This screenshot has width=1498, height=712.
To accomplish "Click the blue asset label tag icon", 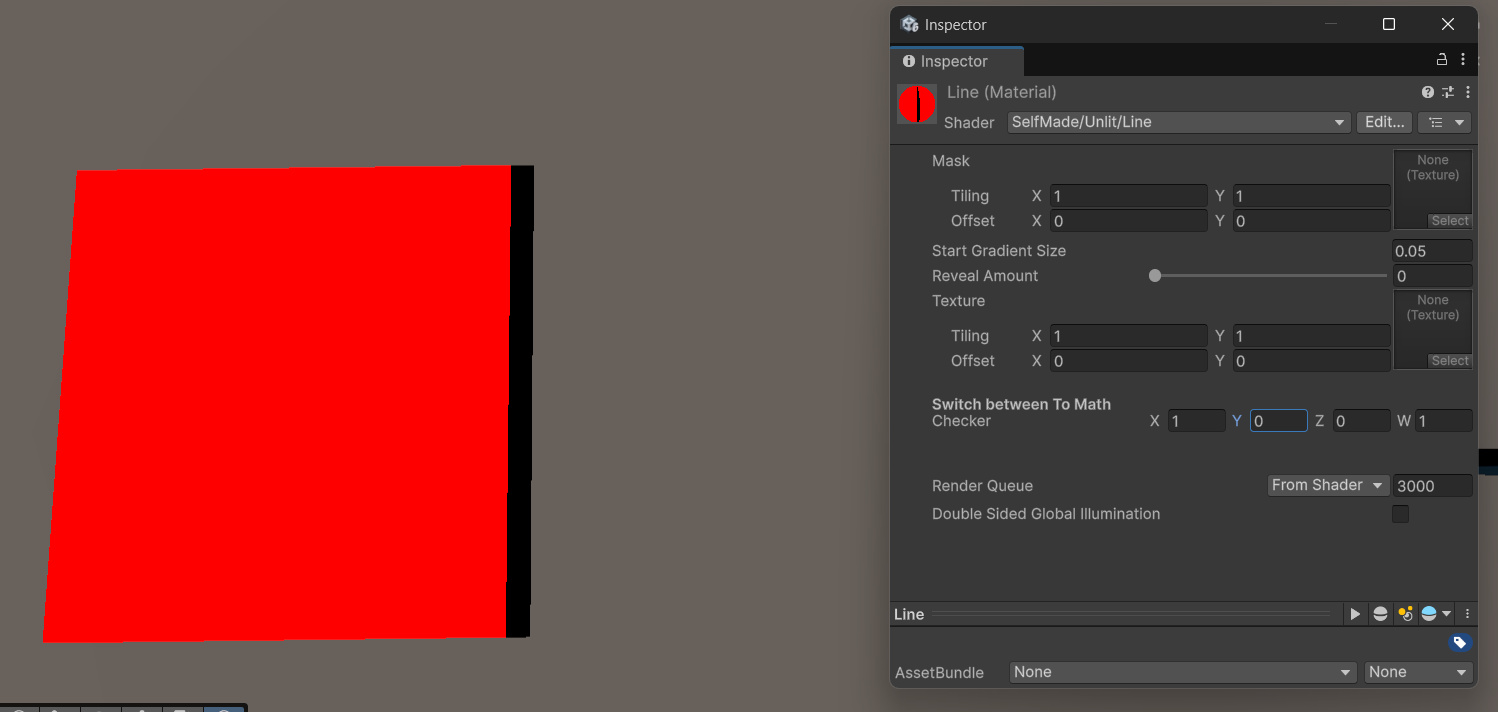I will (x=1459, y=643).
